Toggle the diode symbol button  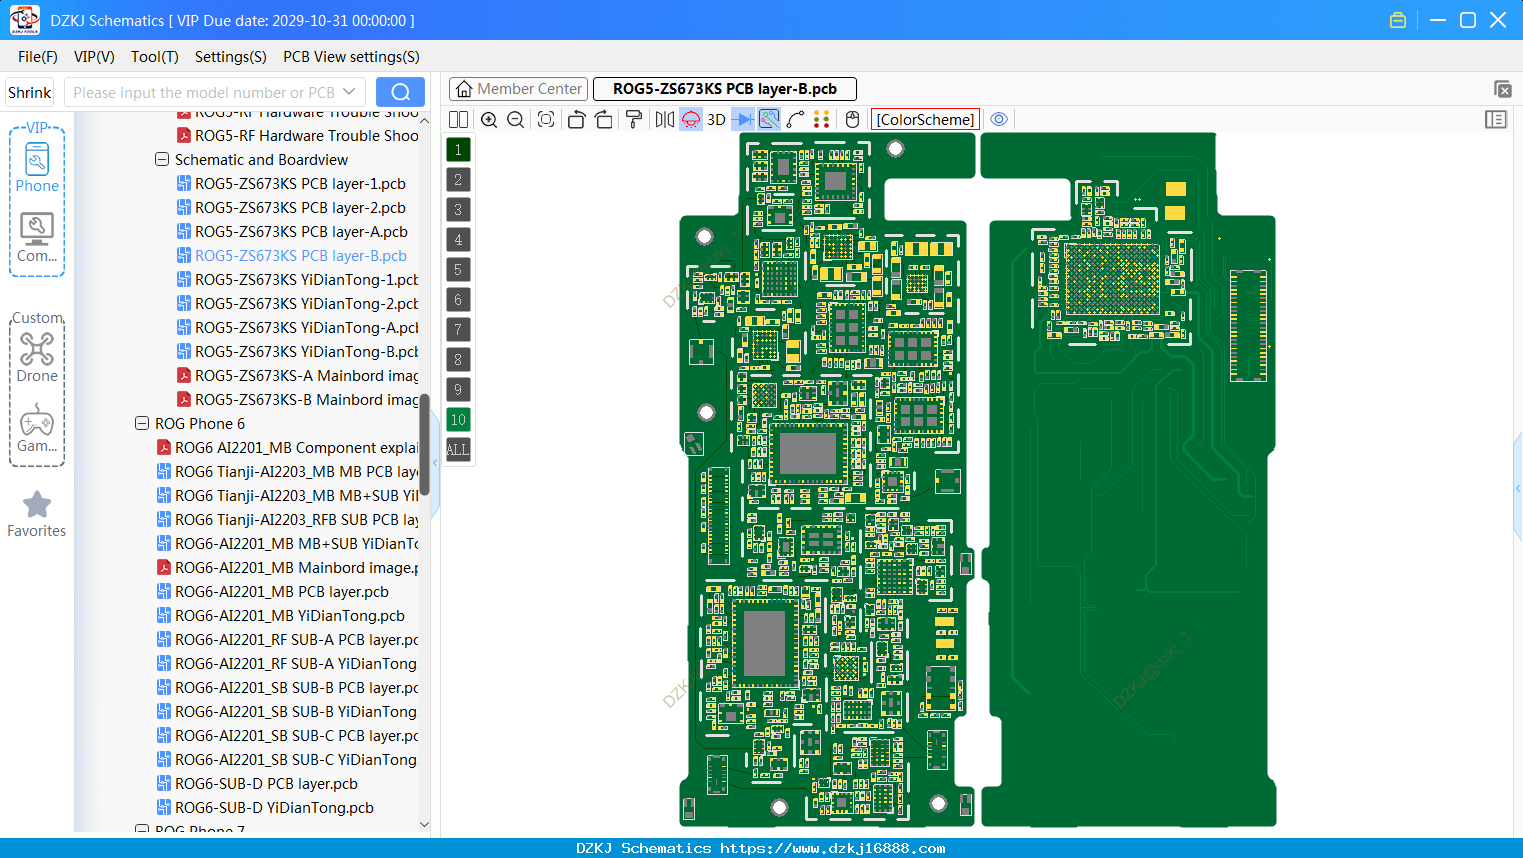tap(743, 120)
